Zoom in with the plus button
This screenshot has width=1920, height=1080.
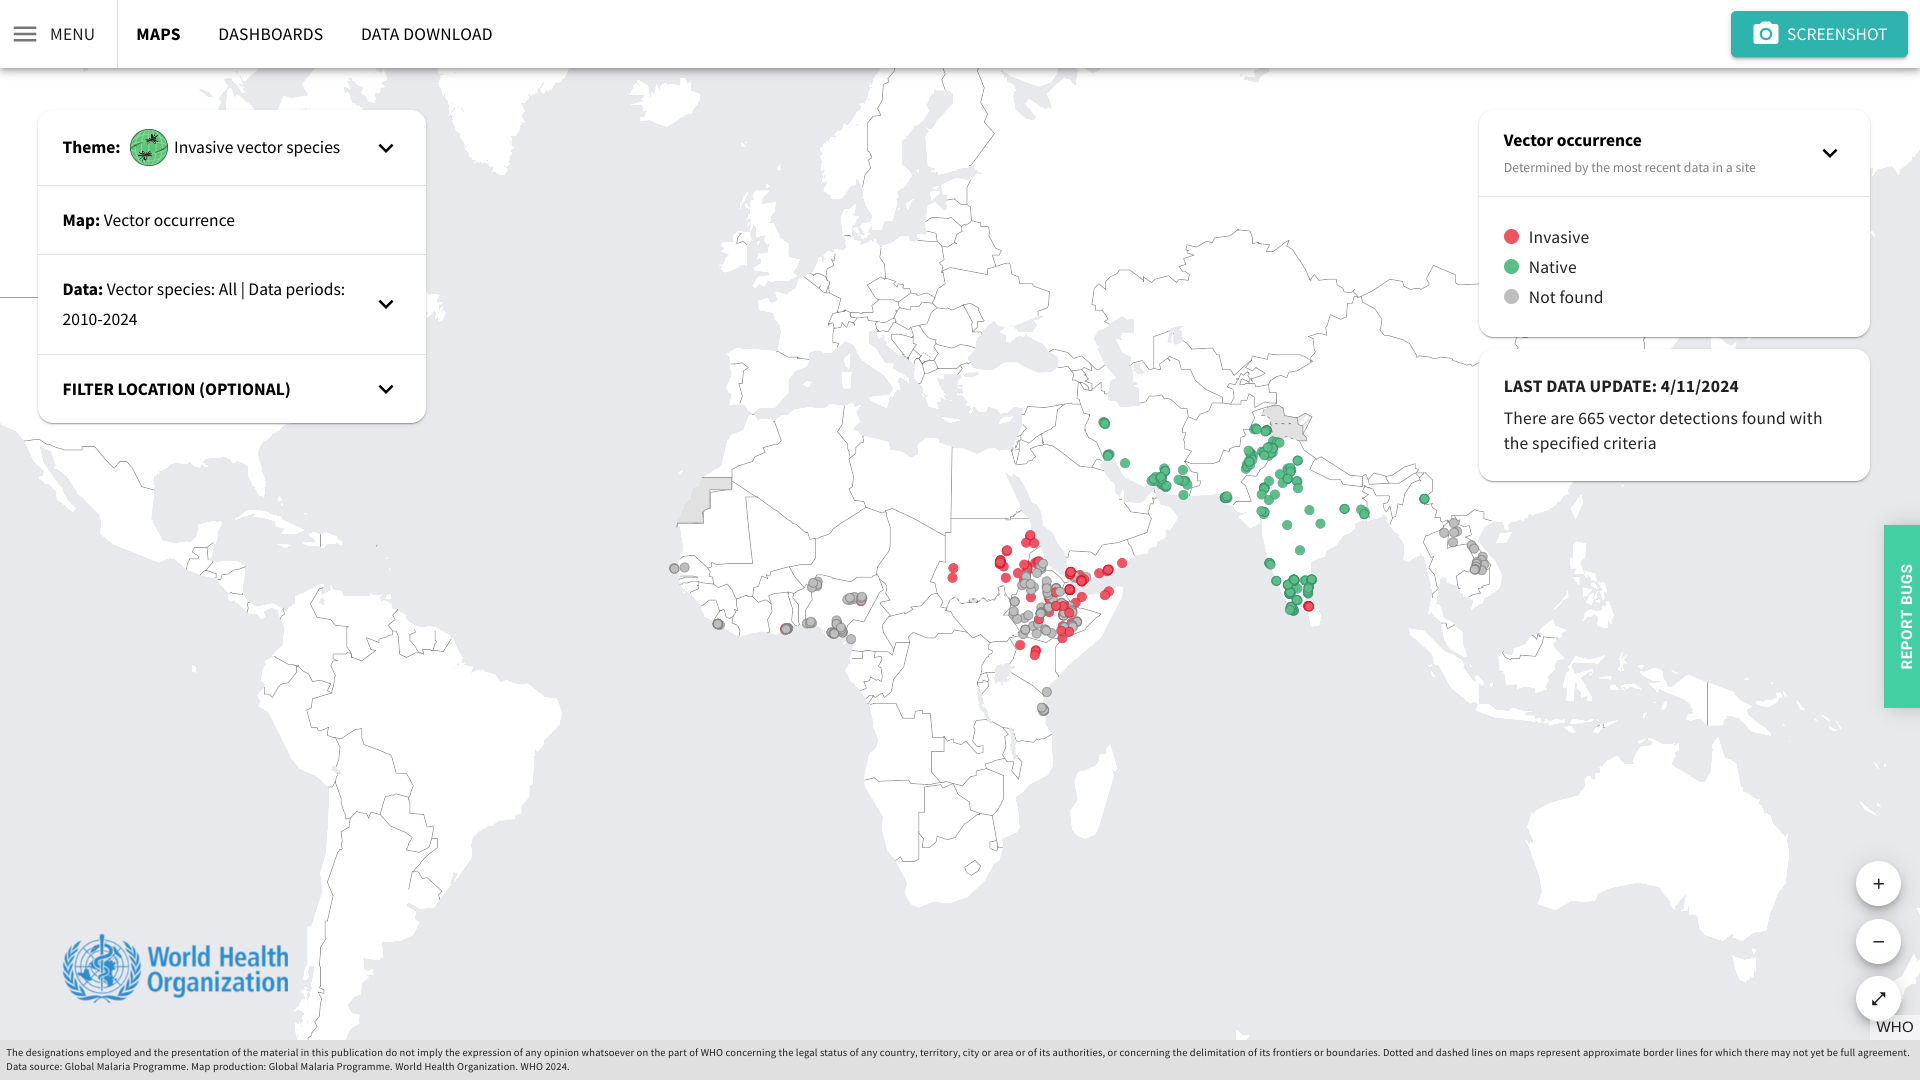[x=1878, y=884]
